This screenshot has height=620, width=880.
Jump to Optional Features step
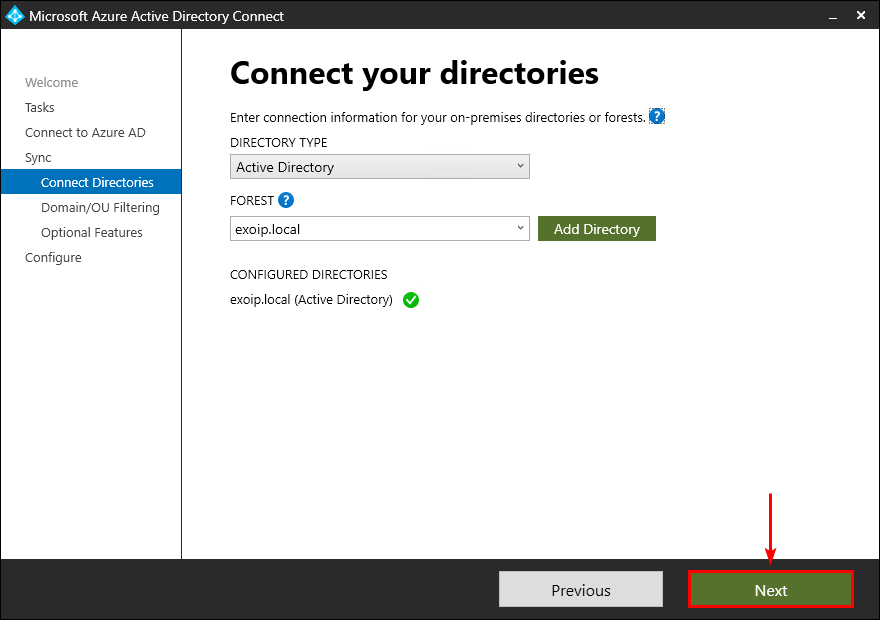[92, 233]
